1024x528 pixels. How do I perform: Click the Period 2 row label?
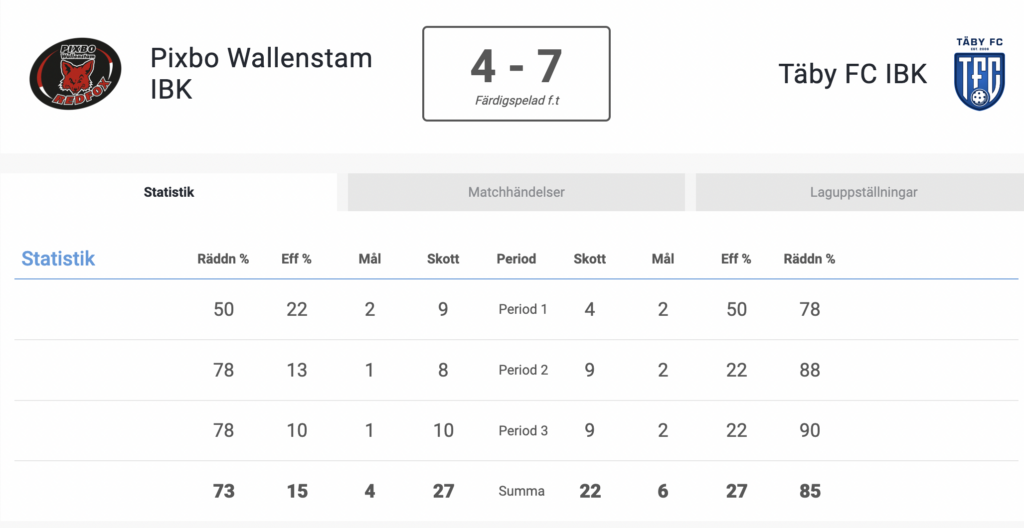[x=523, y=370]
